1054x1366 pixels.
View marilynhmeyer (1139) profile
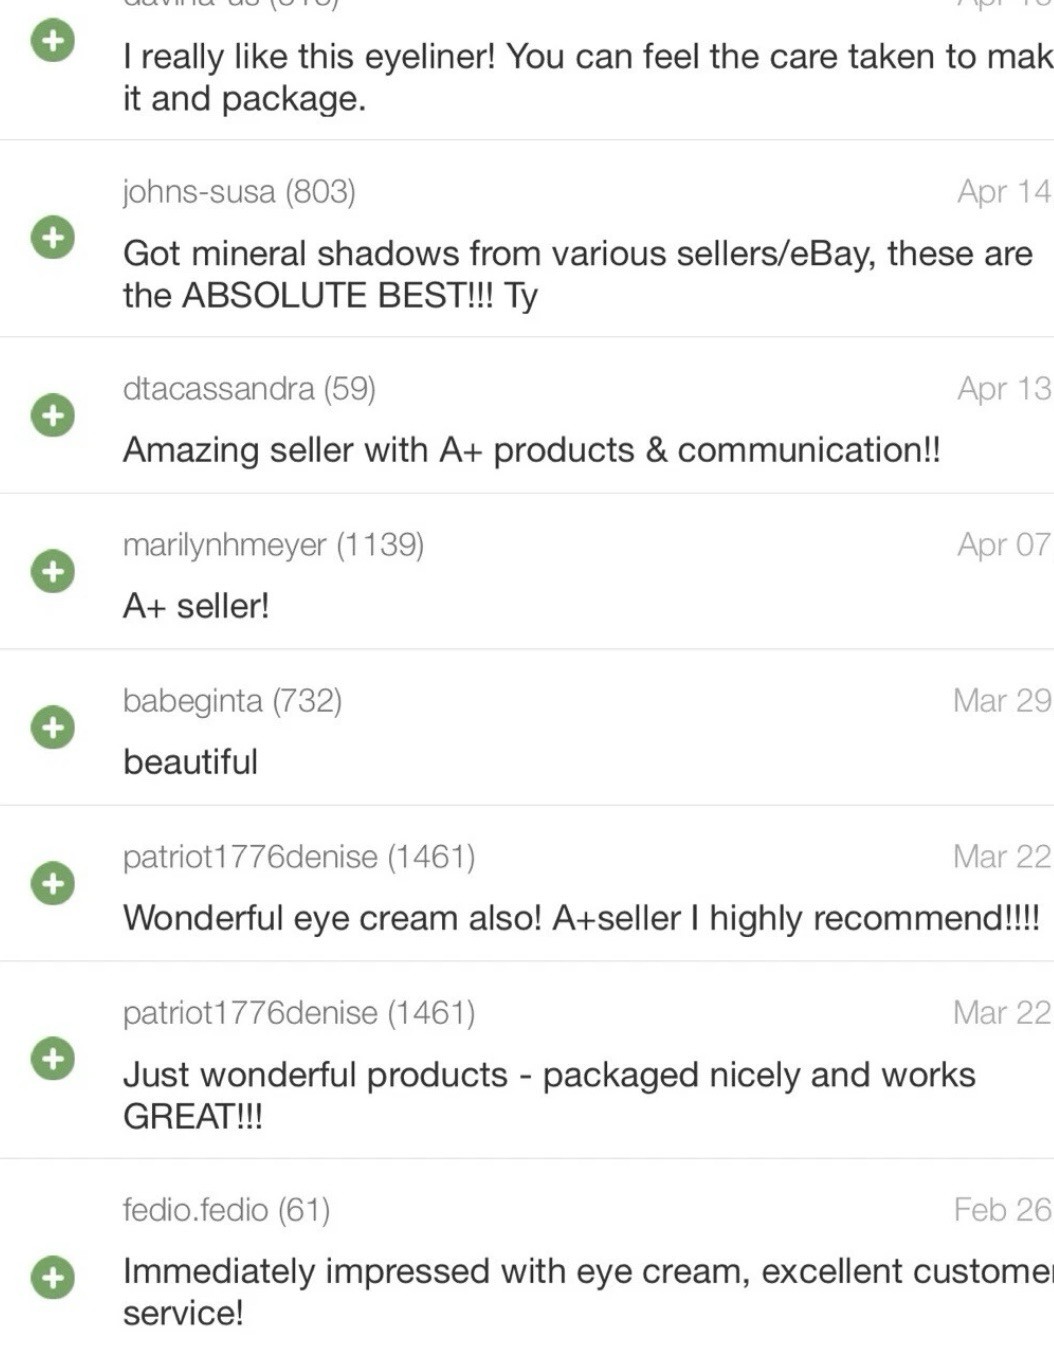273,544
